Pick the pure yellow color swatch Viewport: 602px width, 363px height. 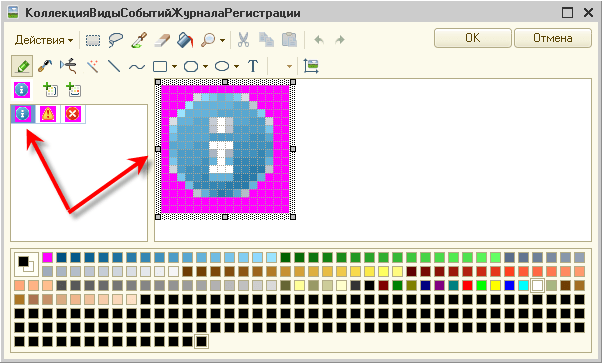click(x=495, y=285)
